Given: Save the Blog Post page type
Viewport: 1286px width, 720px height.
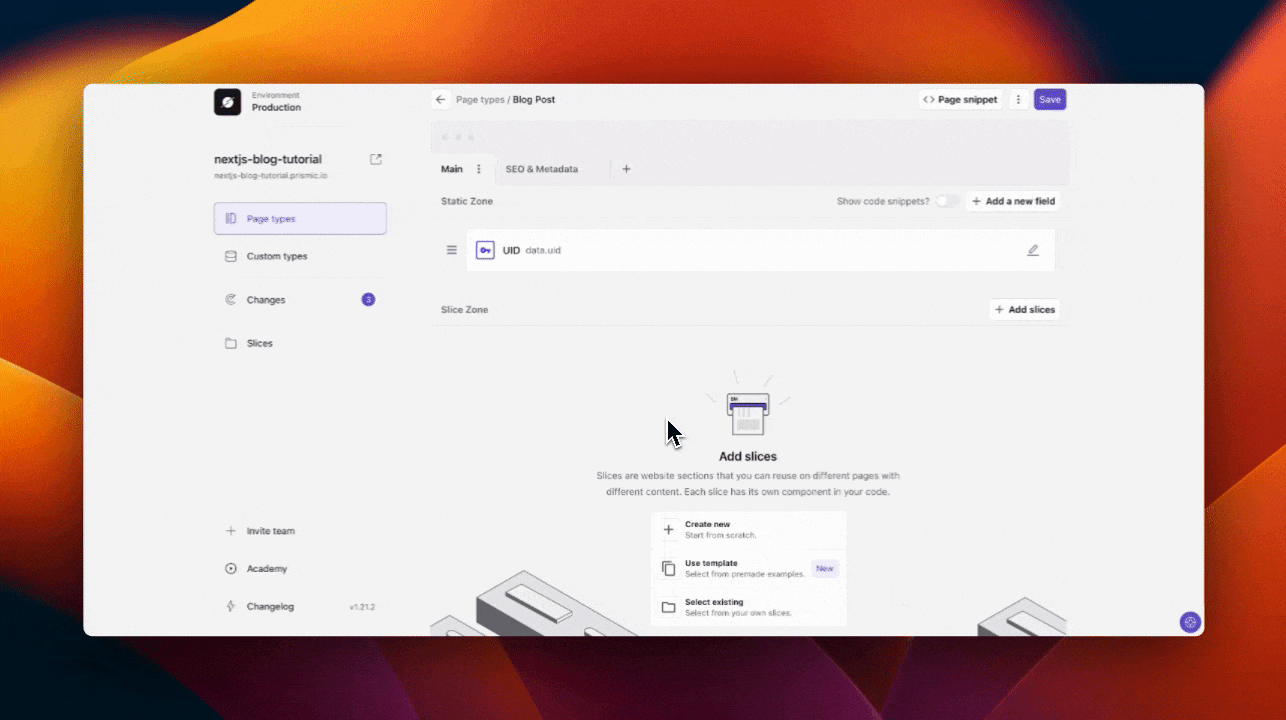Looking at the screenshot, I should [x=1049, y=99].
